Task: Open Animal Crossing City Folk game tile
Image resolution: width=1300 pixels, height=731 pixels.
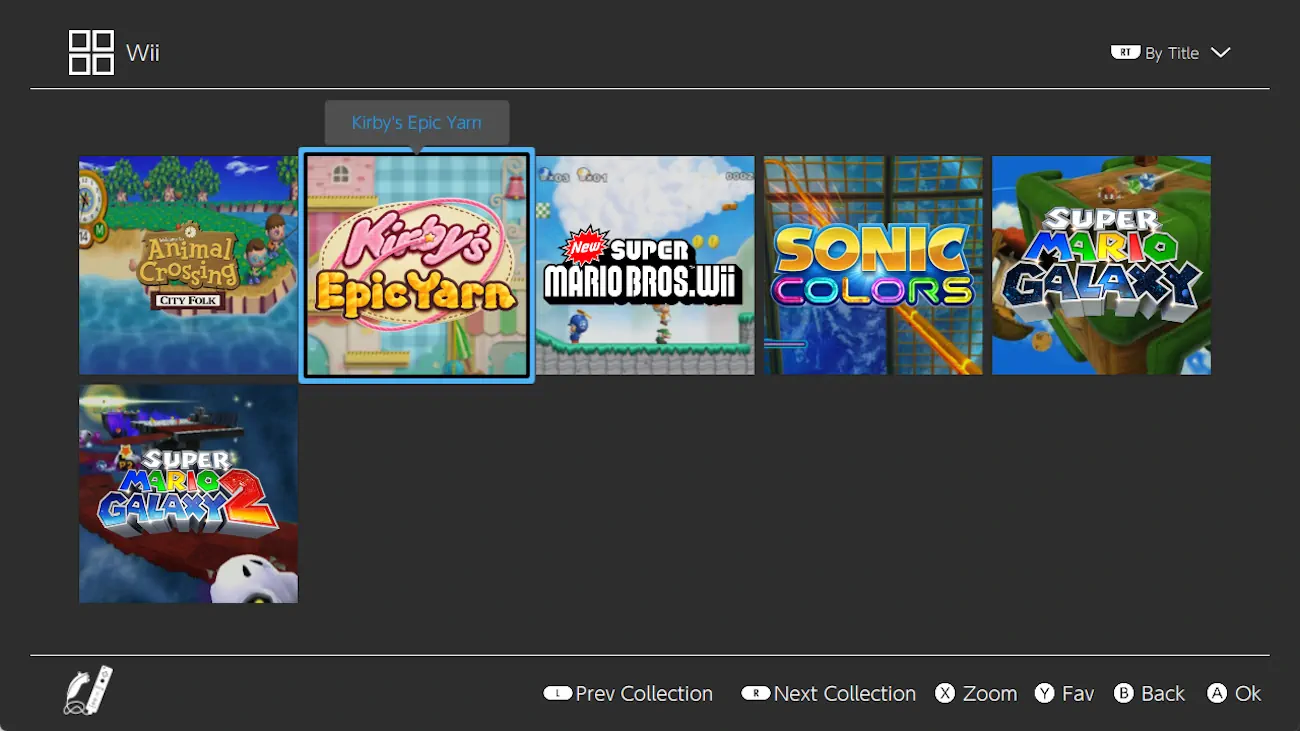Action: click(188, 265)
